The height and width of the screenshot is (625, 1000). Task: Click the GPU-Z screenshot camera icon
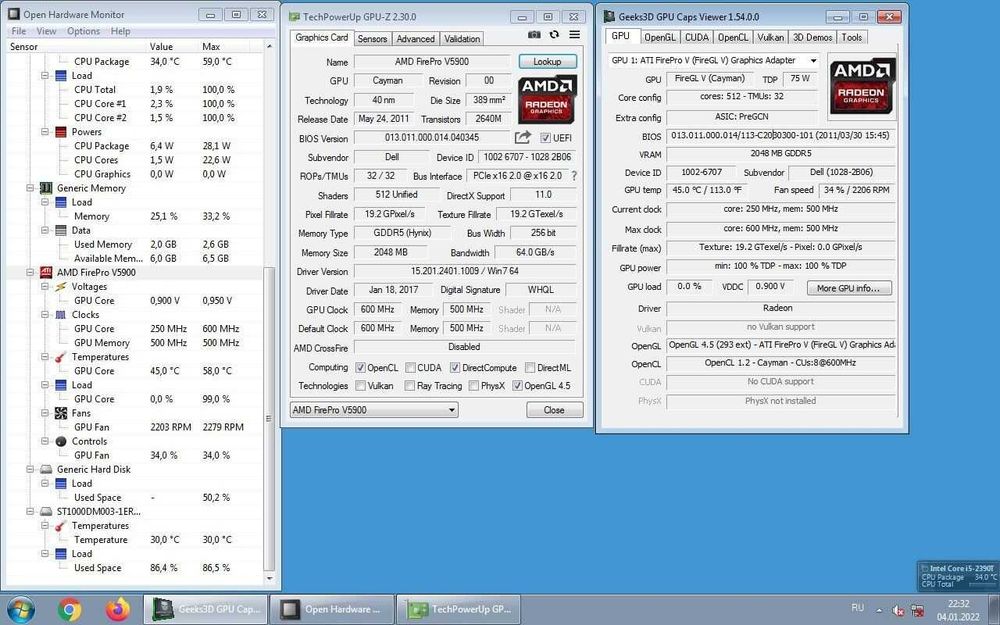pos(534,34)
